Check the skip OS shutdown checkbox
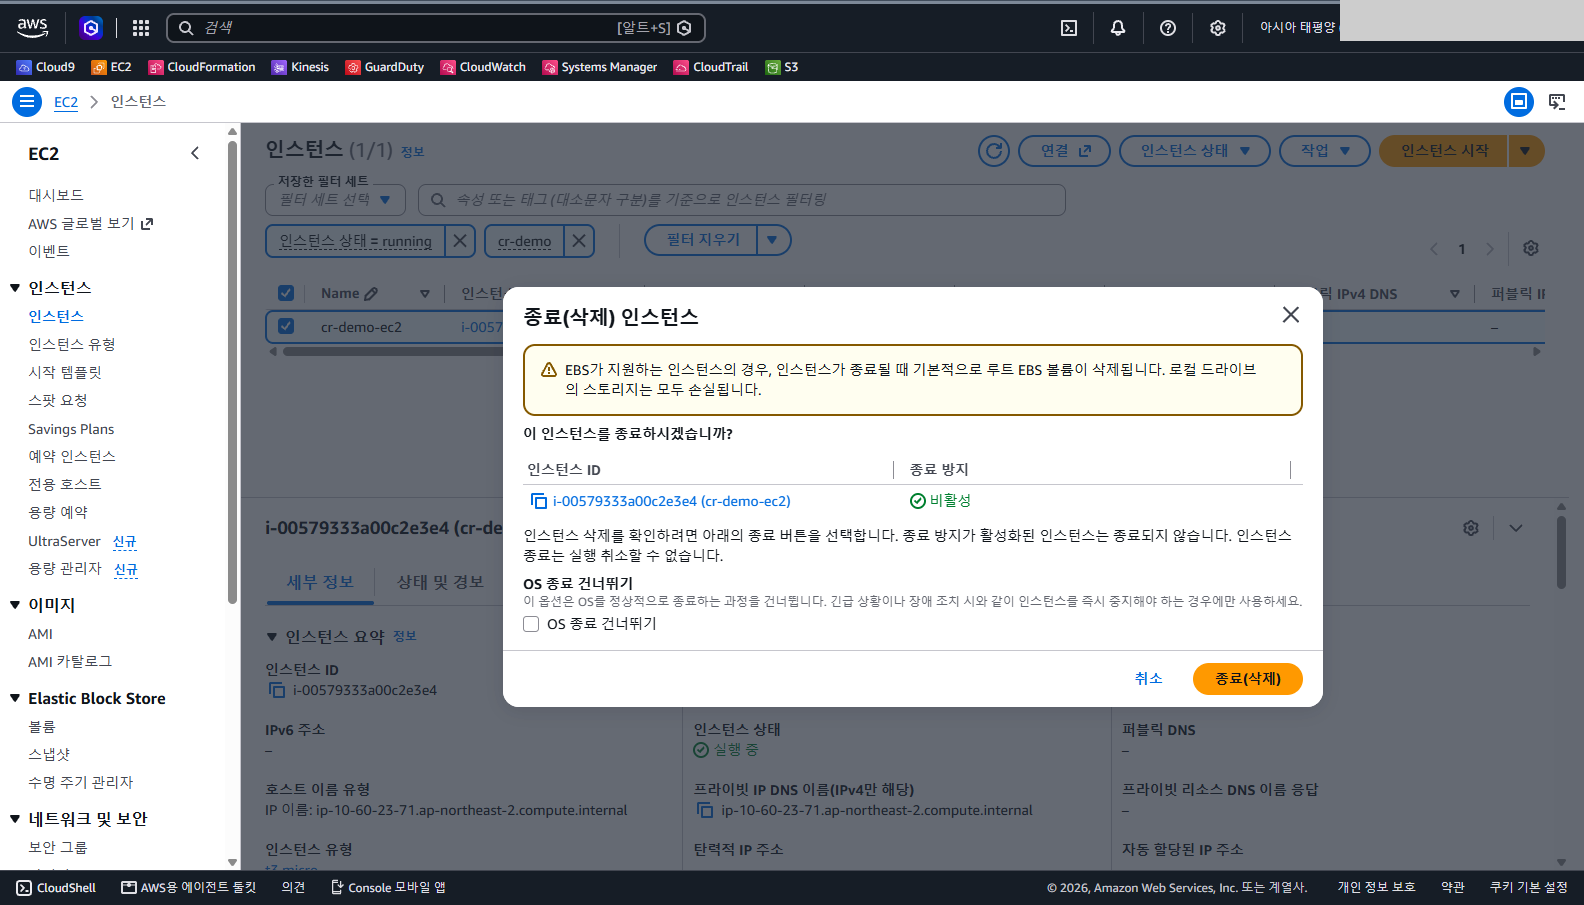This screenshot has width=1584, height=905. [x=531, y=624]
